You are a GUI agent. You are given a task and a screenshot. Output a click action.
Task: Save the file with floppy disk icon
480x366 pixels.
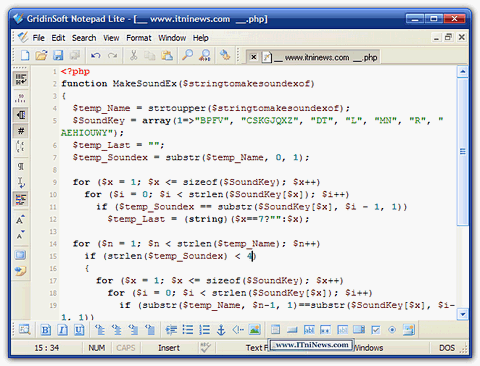pyautogui.click(x=58, y=55)
